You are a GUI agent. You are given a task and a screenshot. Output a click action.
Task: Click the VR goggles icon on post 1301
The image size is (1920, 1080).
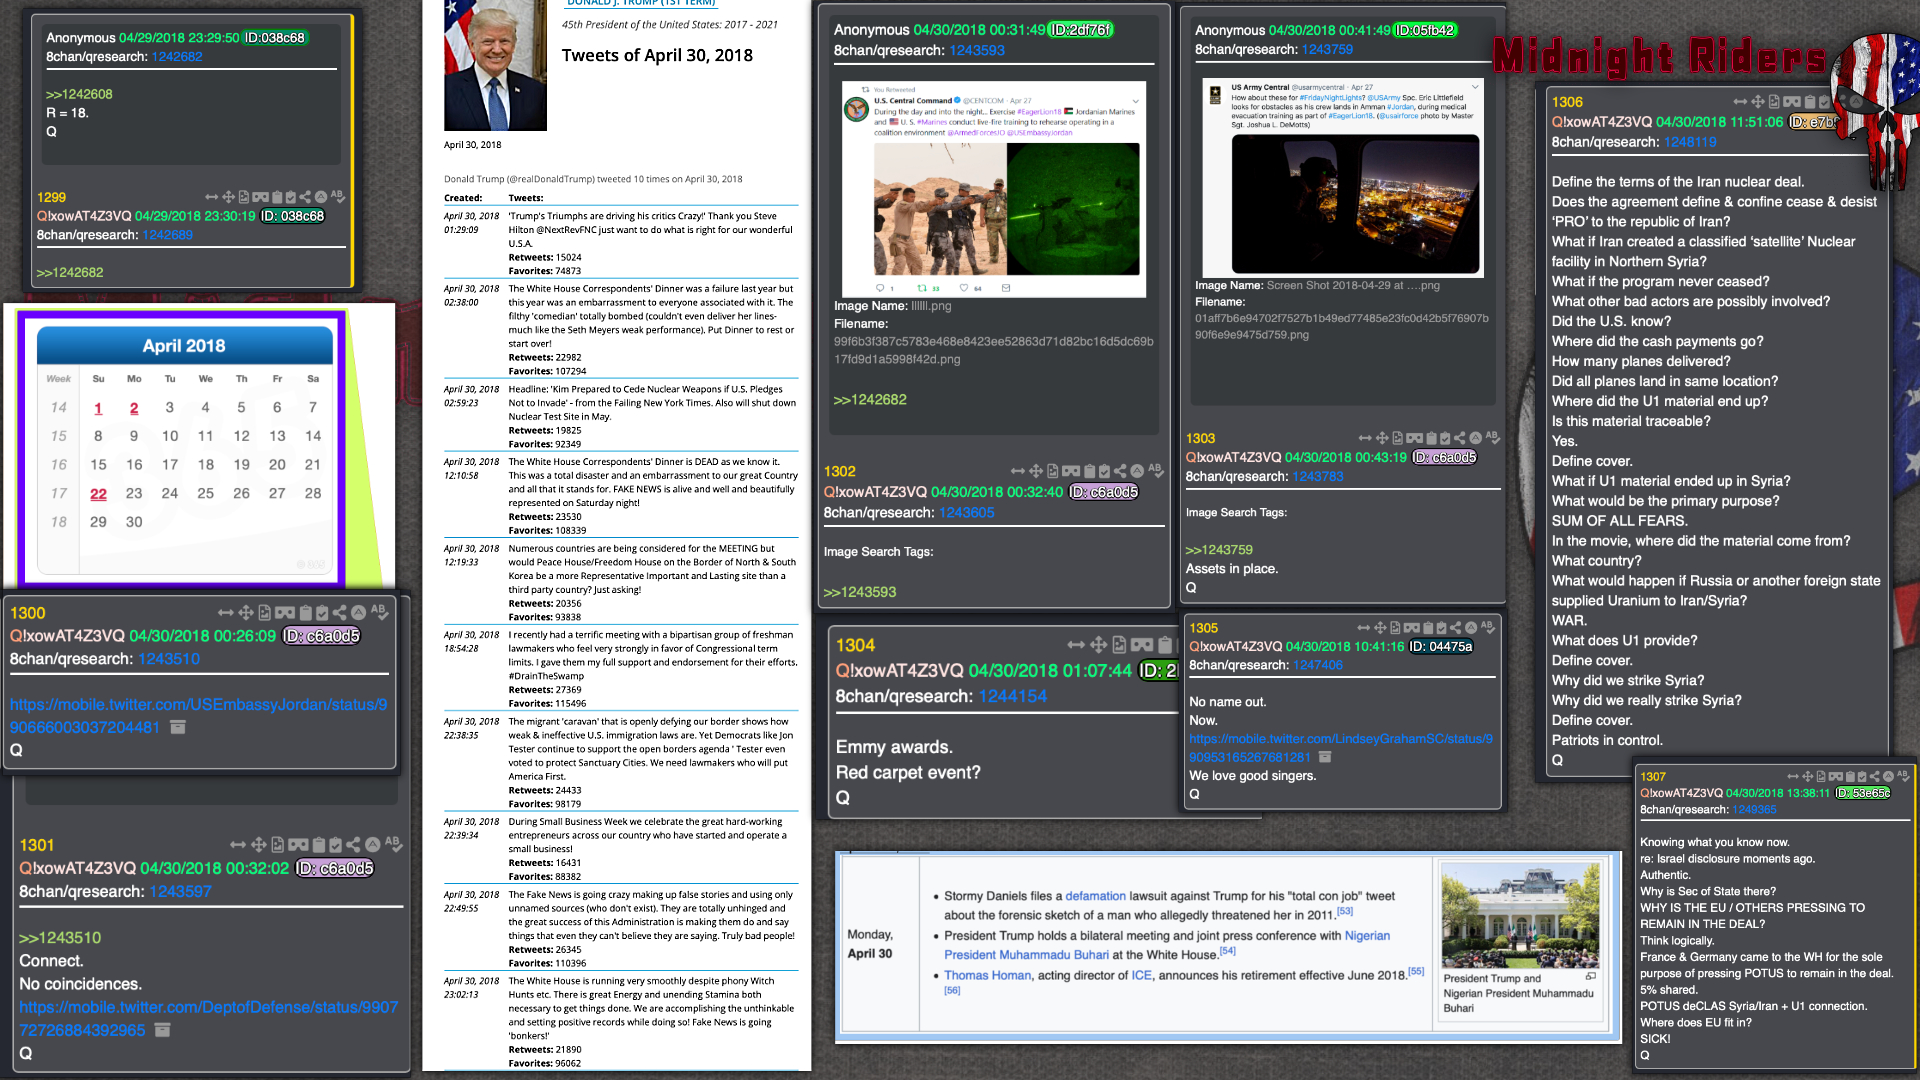point(298,845)
